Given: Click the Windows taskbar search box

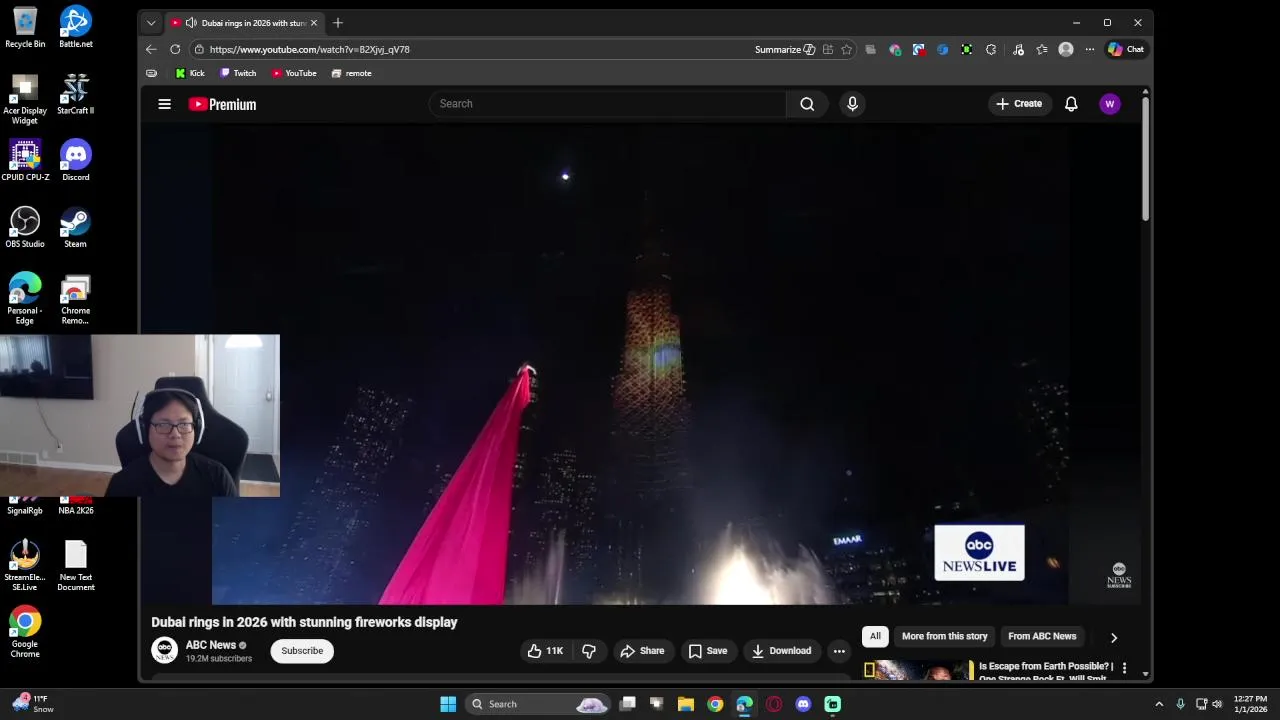Looking at the screenshot, I should pos(538,704).
